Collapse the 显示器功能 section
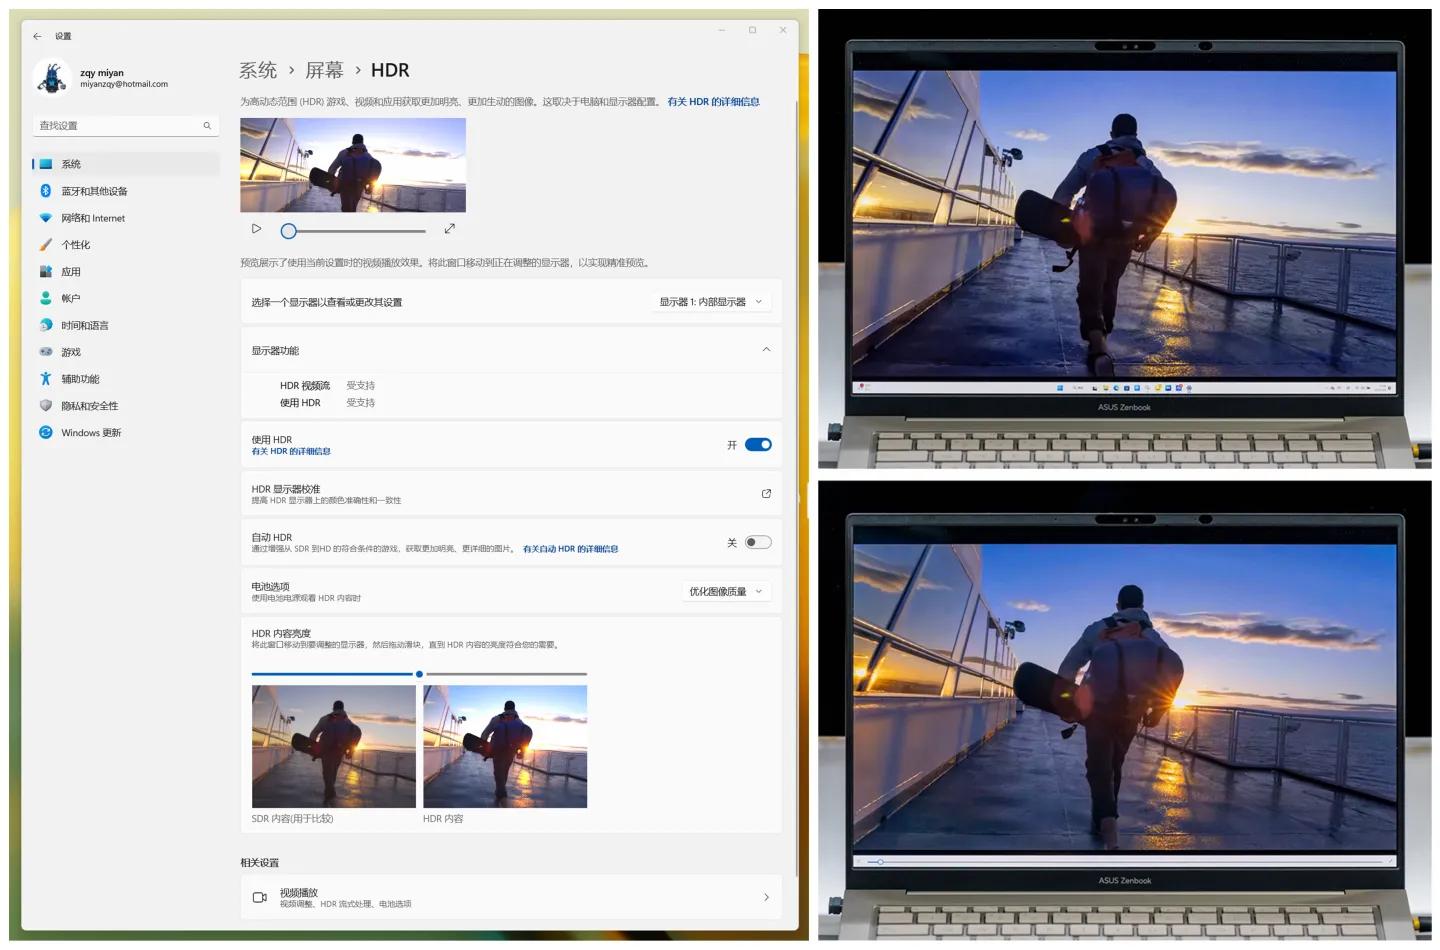This screenshot has height=950, width=1440. coord(766,350)
